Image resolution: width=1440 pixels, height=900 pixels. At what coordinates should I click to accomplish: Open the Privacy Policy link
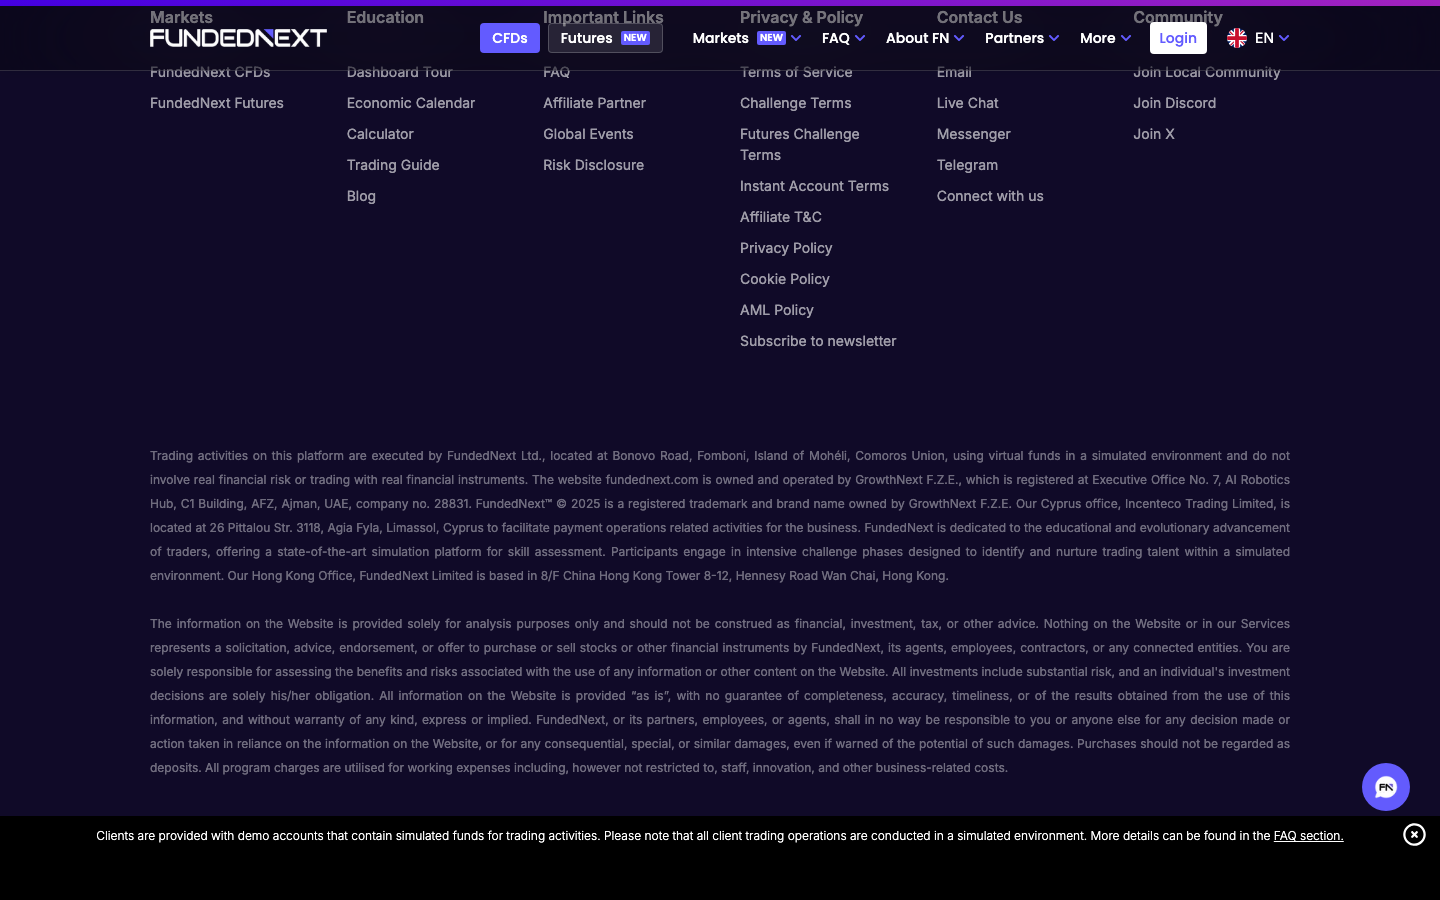pyautogui.click(x=786, y=248)
